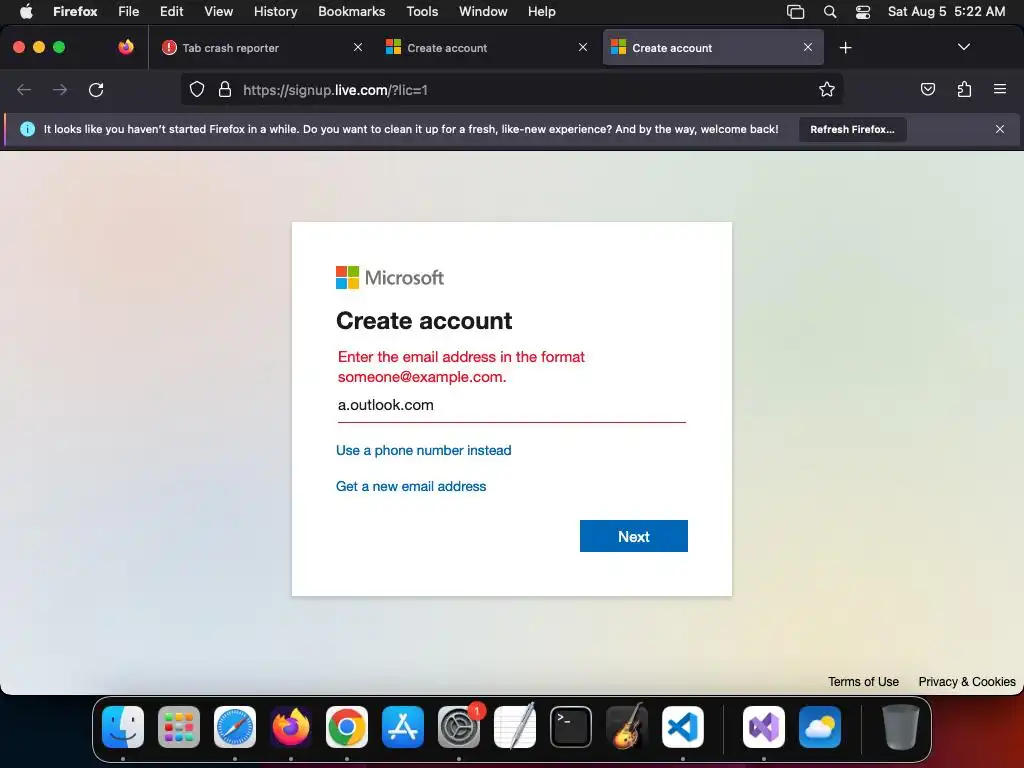Switch to the middle Create account tab
This screenshot has width=1024, height=768.
488,48
